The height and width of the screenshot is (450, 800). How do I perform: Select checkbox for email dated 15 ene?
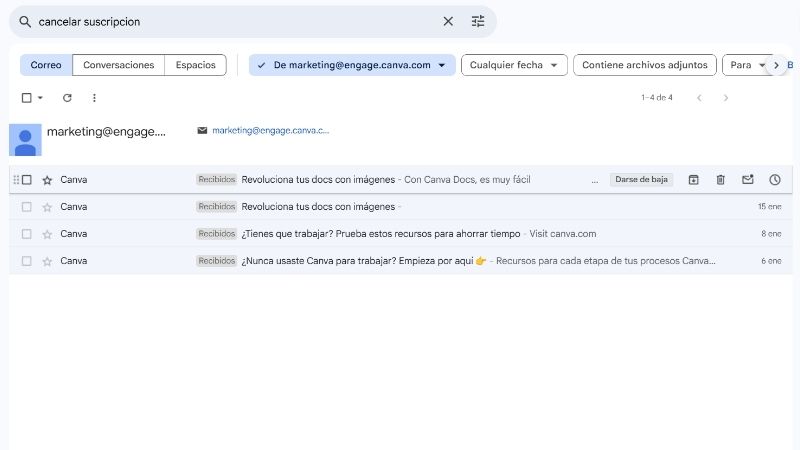point(27,207)
